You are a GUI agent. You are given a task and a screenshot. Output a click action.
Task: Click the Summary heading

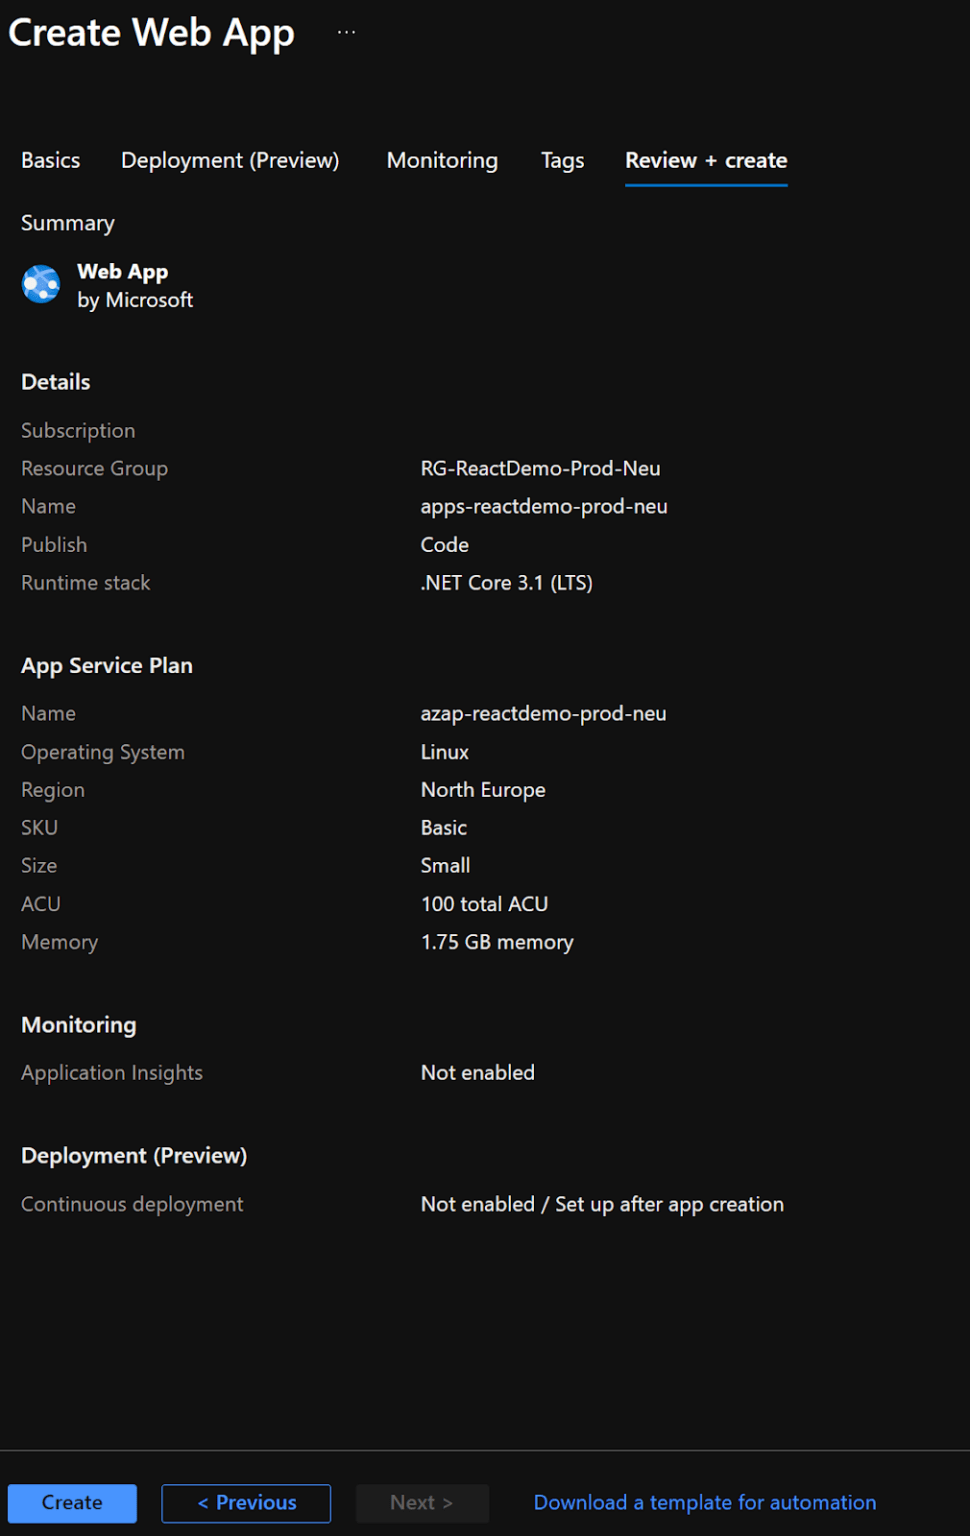click(x=67, y=222)
